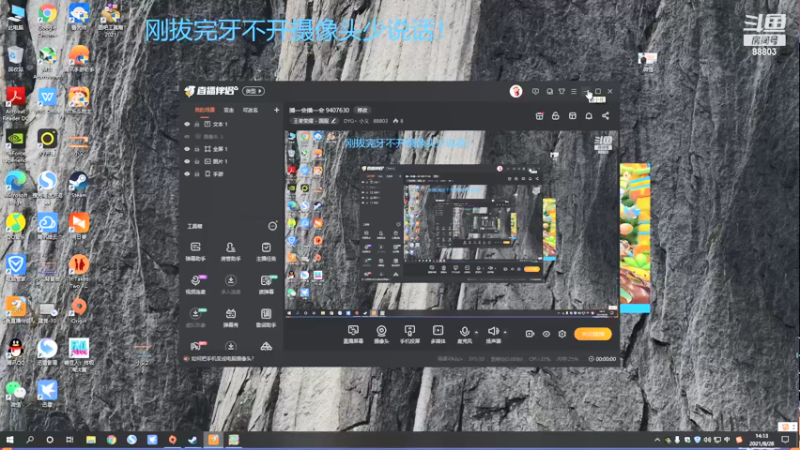Screen dimensions: 800x450
Task: Open the feedback speech bubble icon in title bar
Action: [535, 91]
